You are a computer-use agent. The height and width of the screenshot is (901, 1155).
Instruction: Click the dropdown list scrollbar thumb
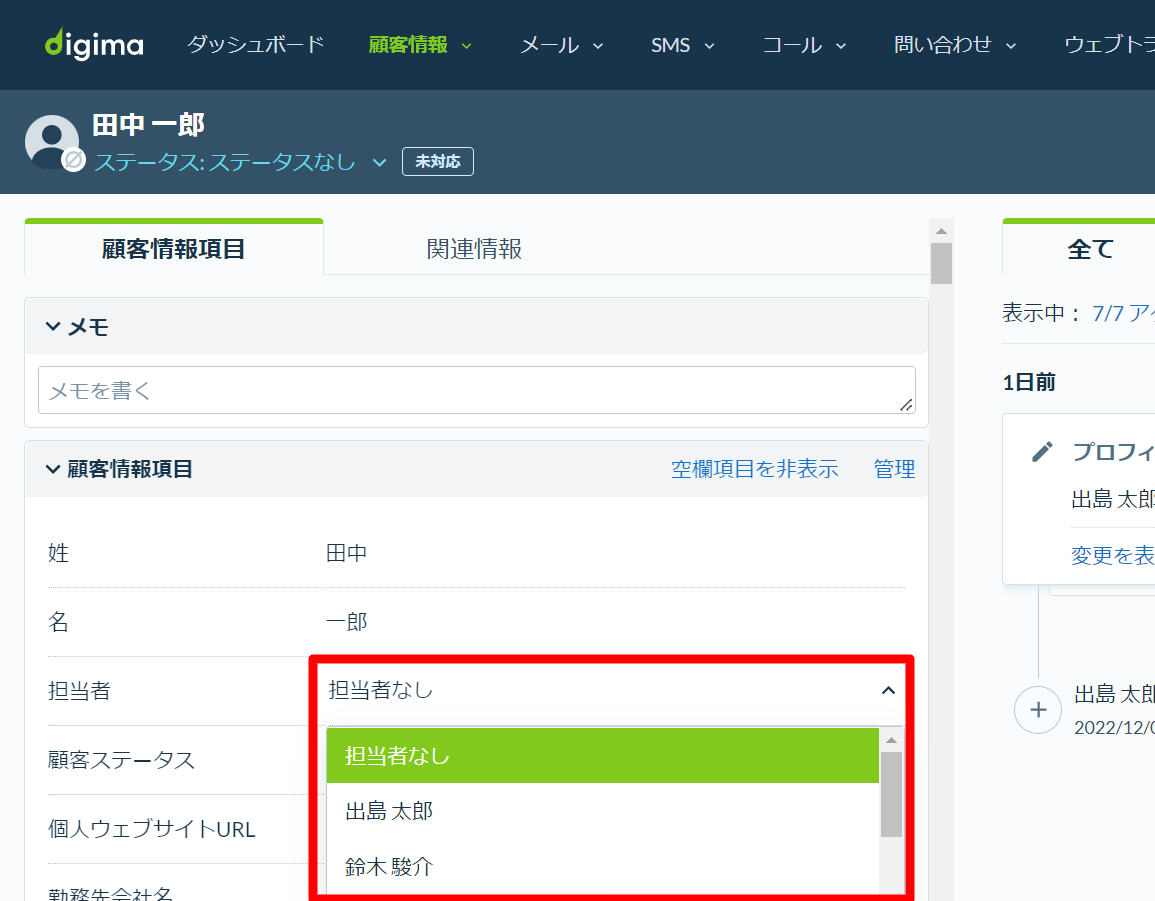pyautogui.click(x=891, y=794)
